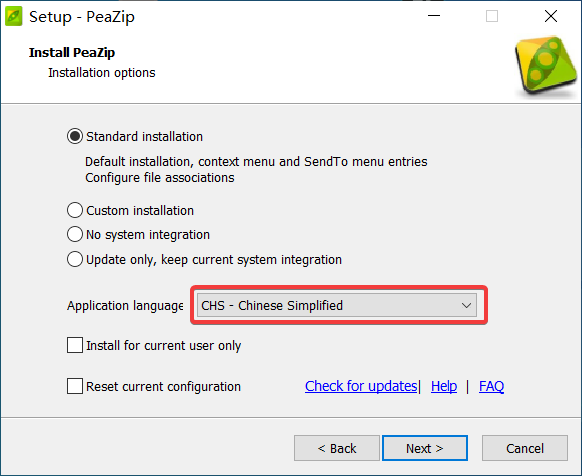Open the FAQ link
Image resolution: width=582 pixels, height=476 pixels.
click(491, 386)
